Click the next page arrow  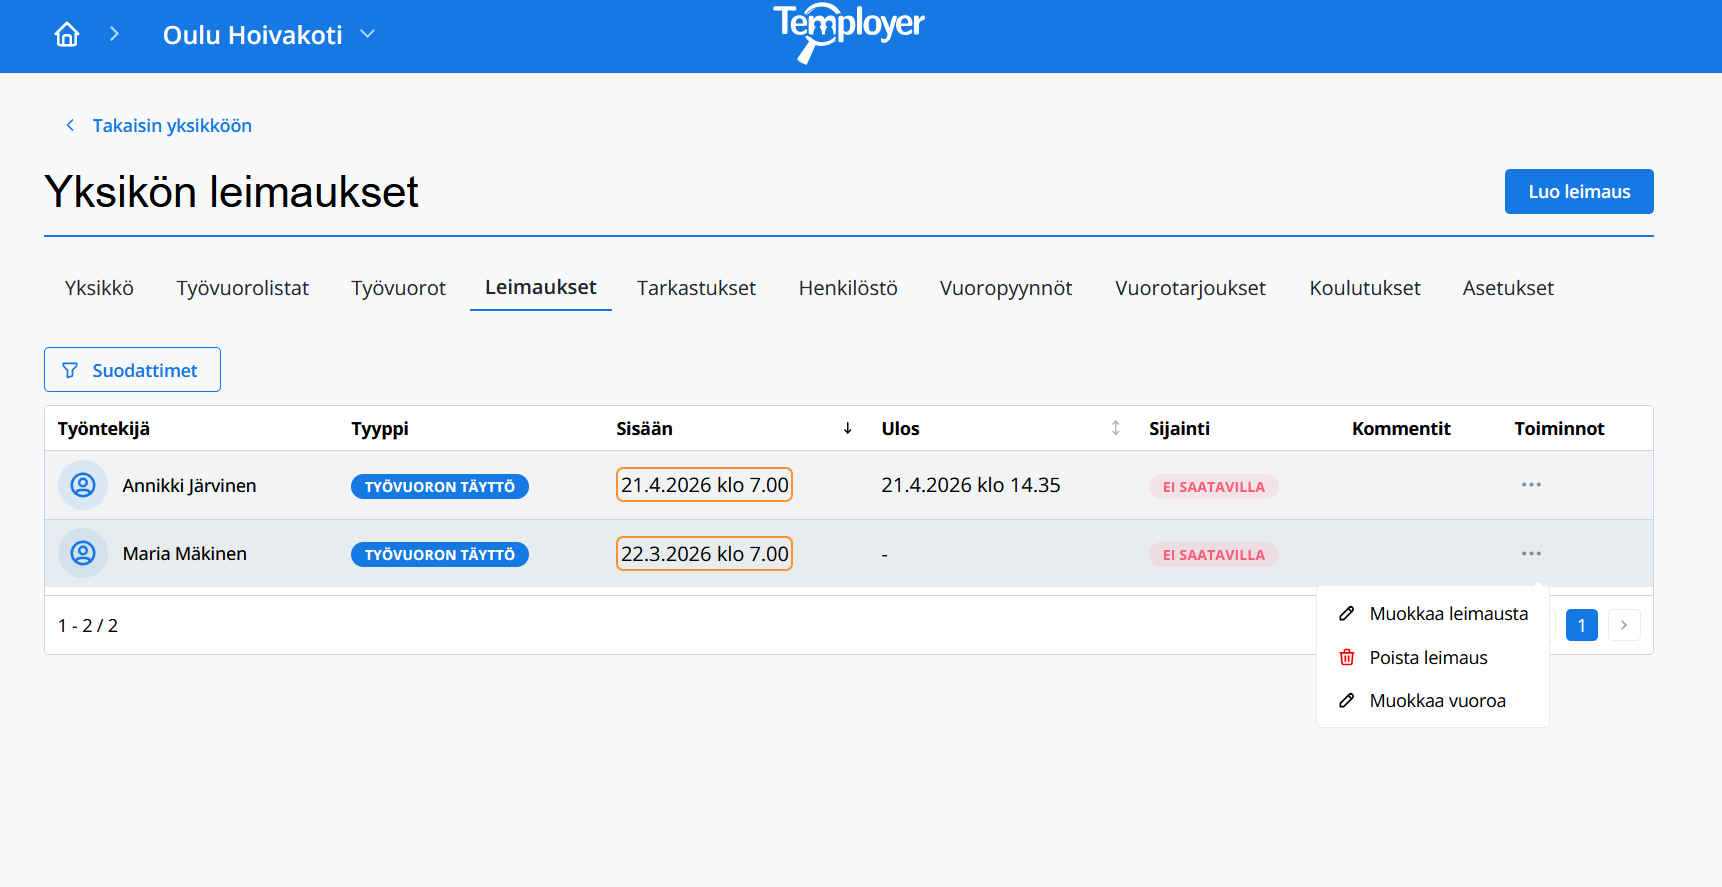tap(1624, 625)
